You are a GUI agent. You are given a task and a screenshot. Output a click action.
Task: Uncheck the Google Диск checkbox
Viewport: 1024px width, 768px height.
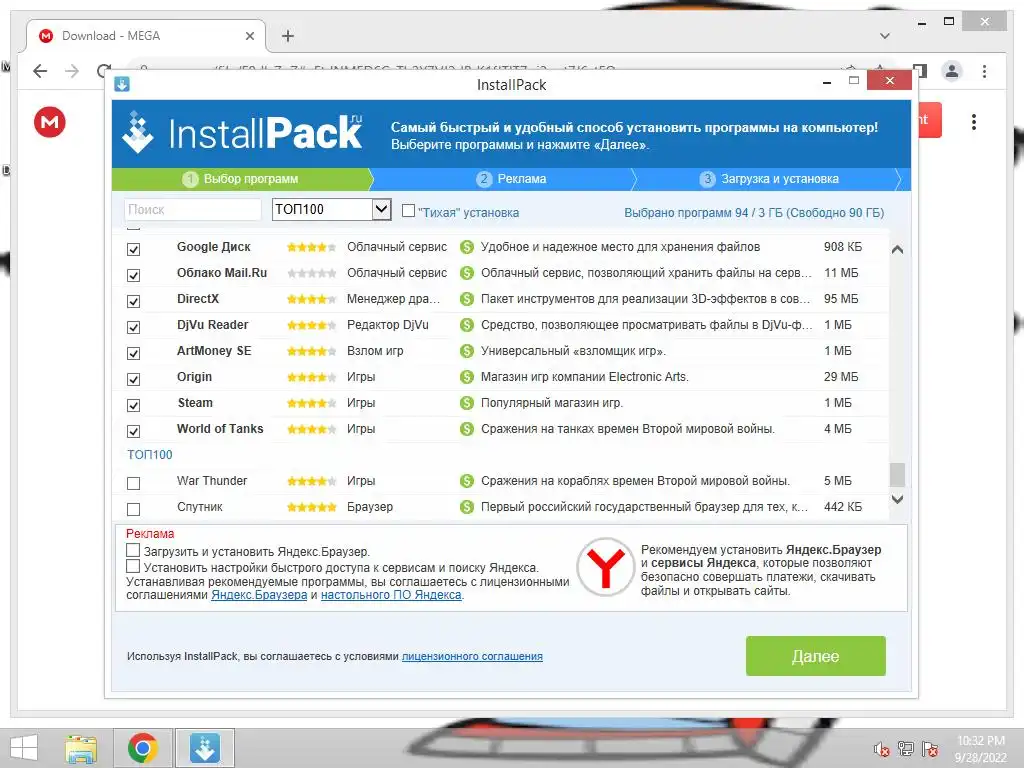click(133, 249)
